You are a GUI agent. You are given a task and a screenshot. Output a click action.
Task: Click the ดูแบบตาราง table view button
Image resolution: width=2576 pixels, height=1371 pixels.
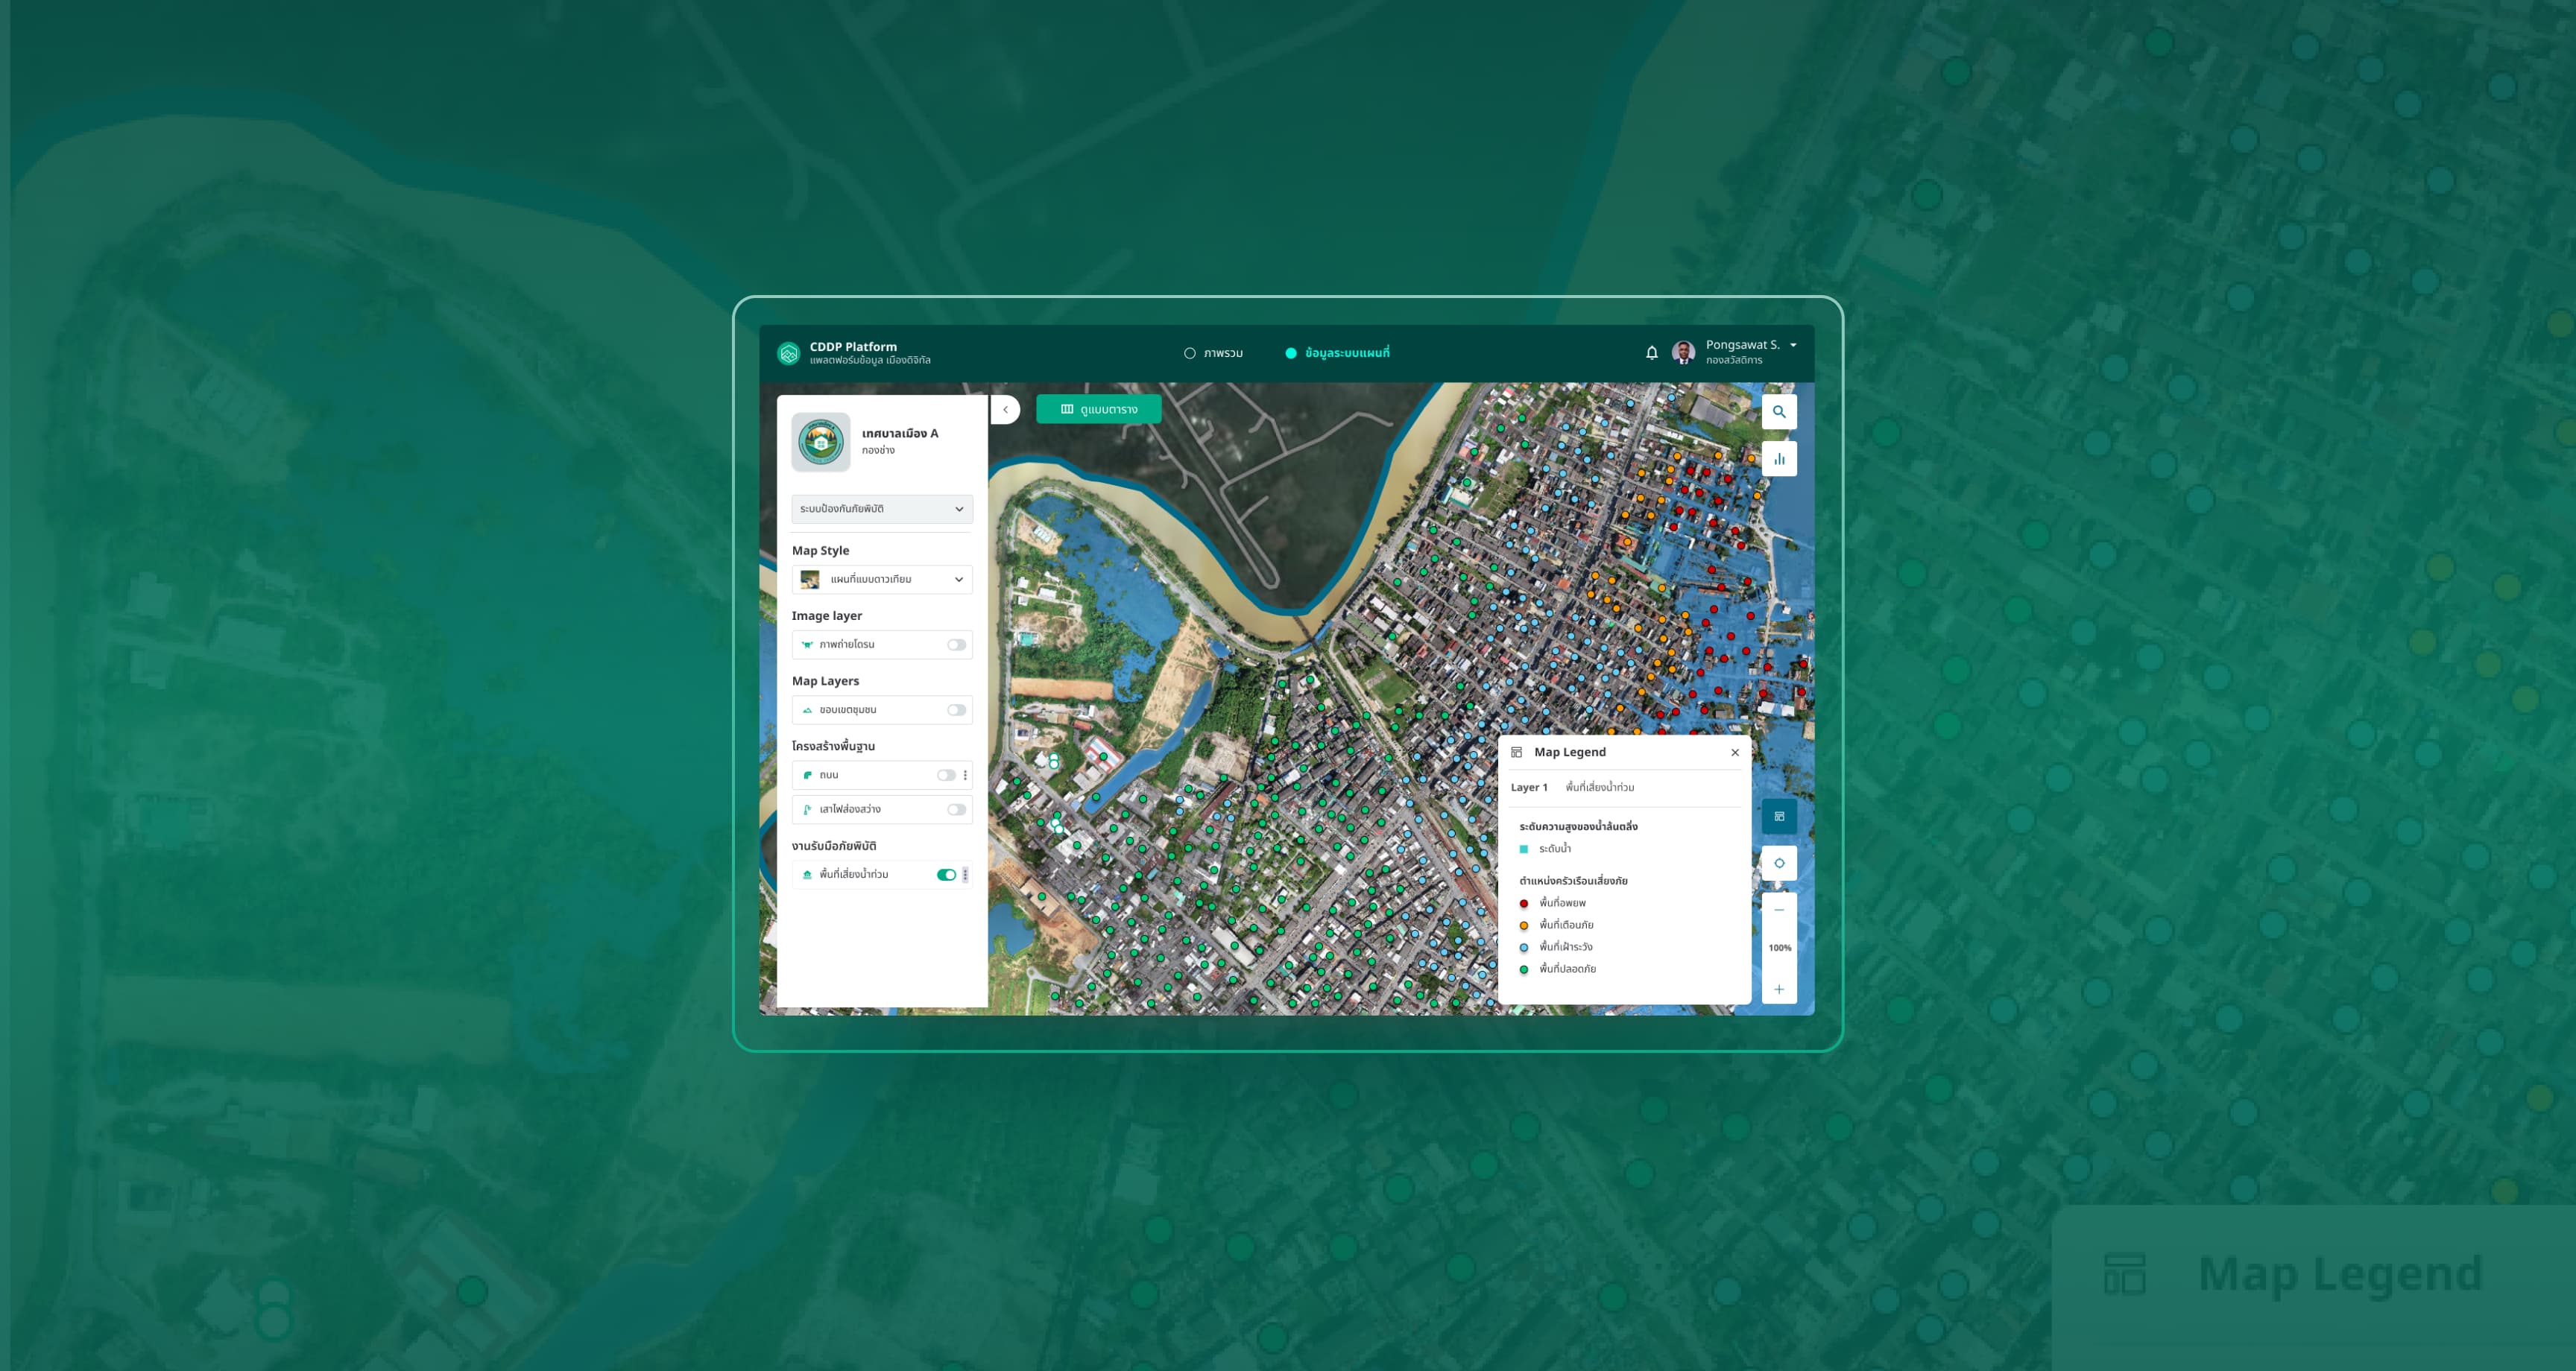(x=1099, y=409)
